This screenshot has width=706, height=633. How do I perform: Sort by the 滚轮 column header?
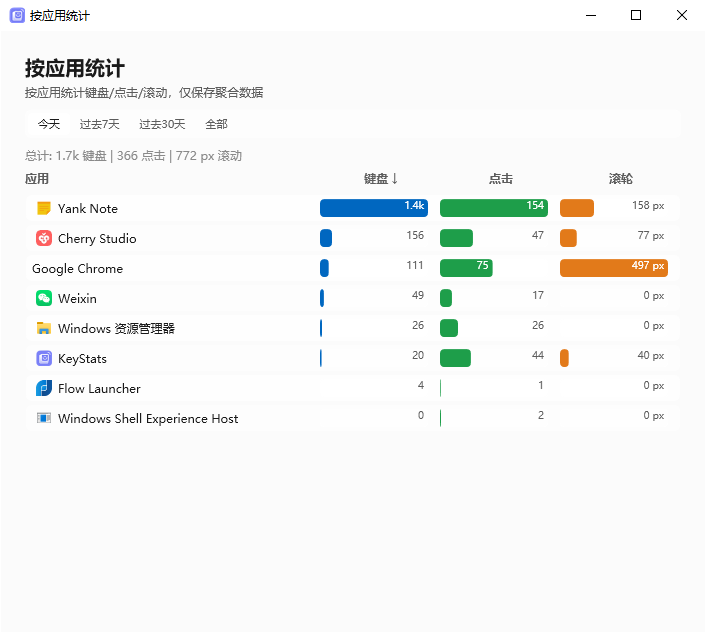click(x=620, y=179)
